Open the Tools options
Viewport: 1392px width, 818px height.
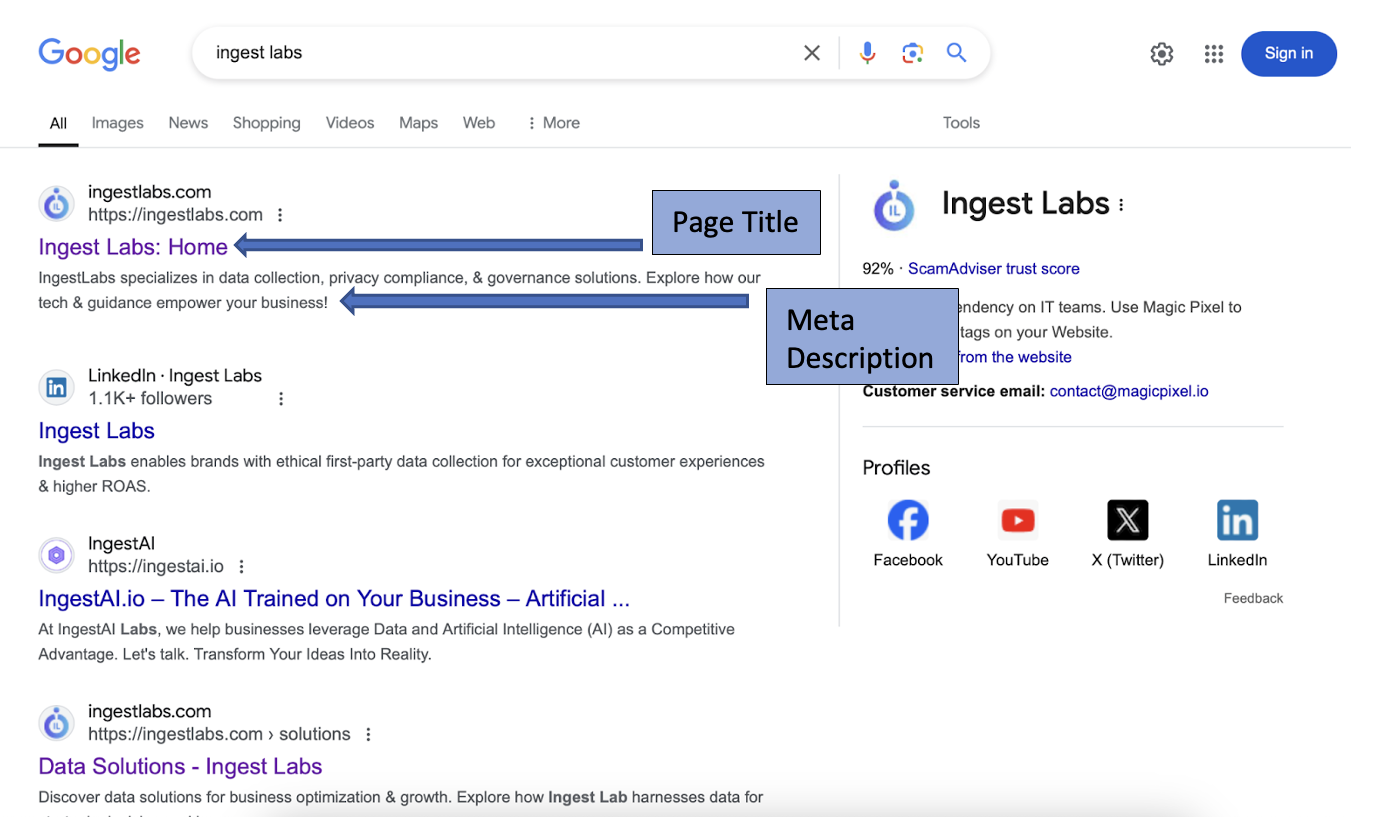coord(961,123)
